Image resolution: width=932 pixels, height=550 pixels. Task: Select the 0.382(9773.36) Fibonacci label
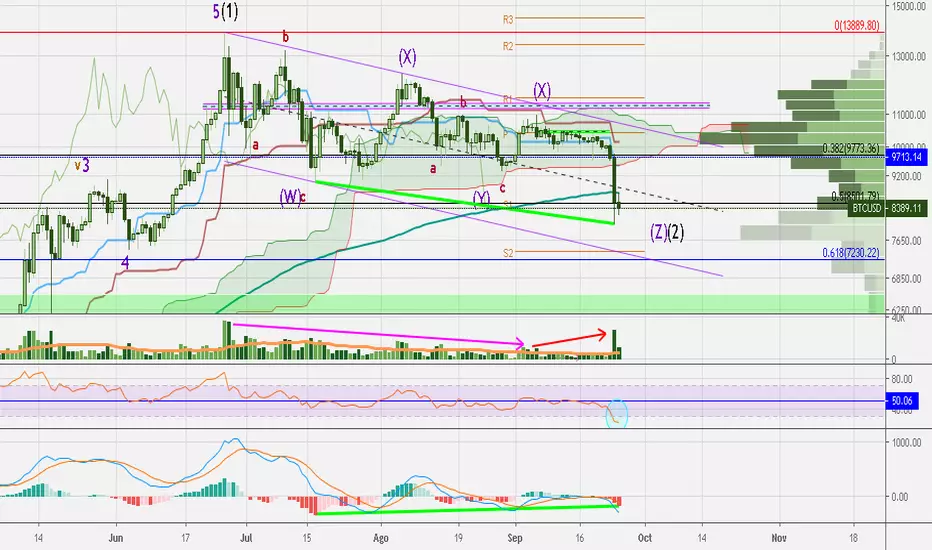[851, 149]
